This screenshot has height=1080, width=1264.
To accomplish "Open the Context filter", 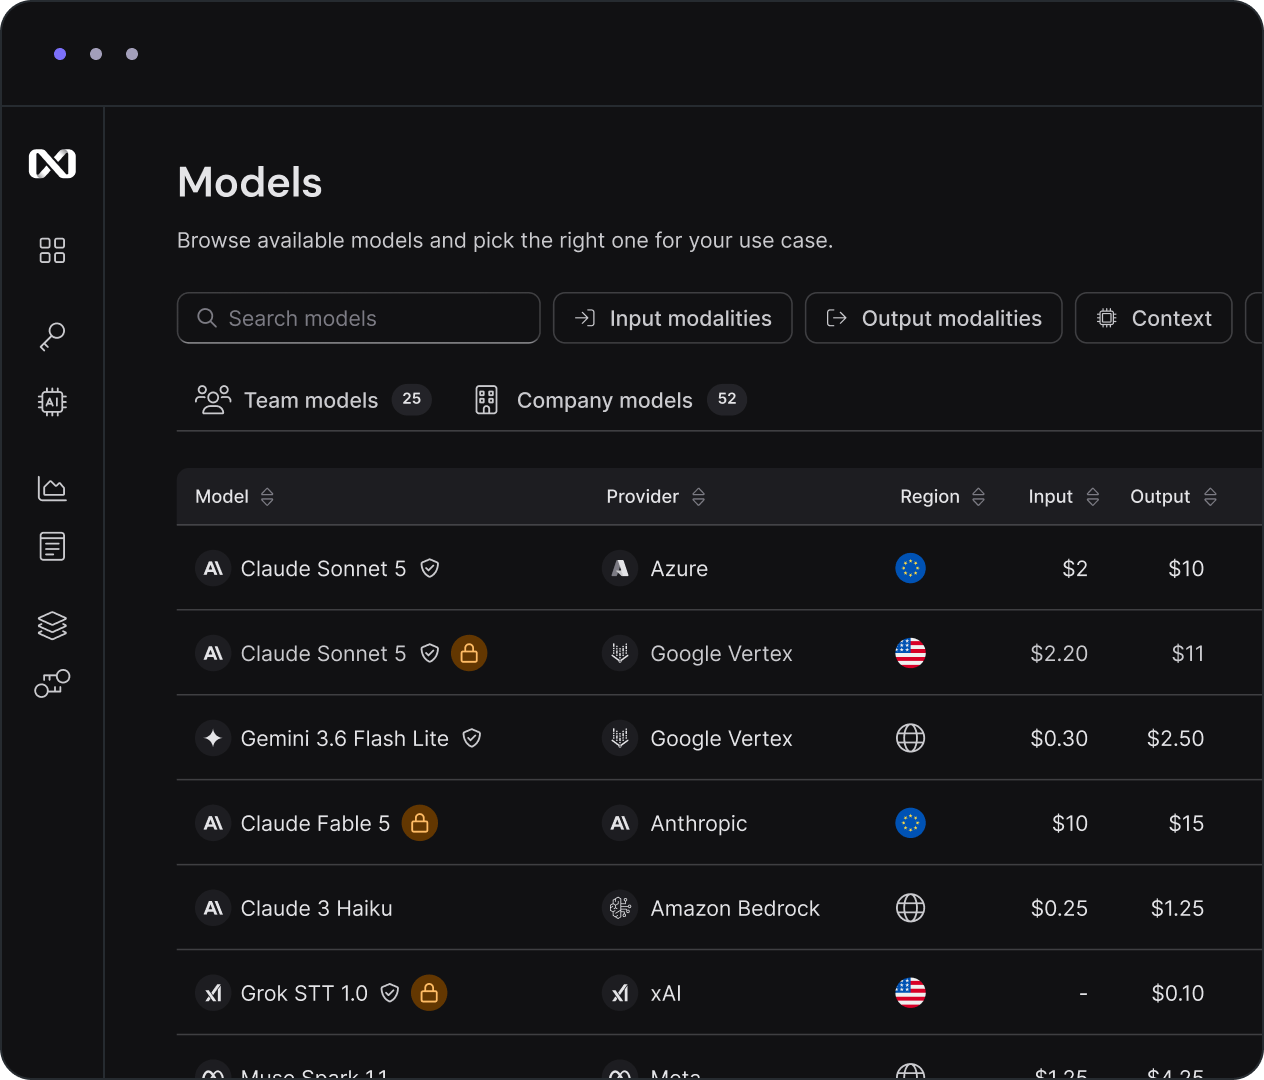I will tap(1154, 318).
